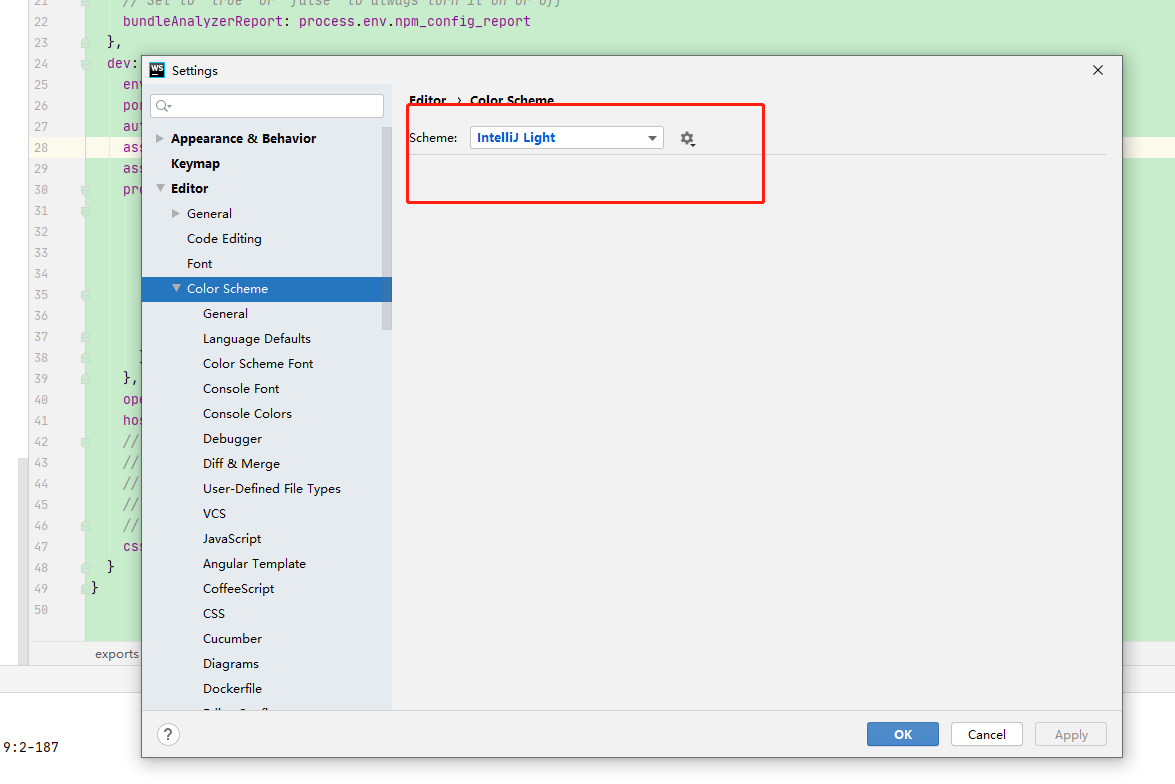Click Editor in the breadcrumb path
The image size is (1175, 784).
(428, 100)
